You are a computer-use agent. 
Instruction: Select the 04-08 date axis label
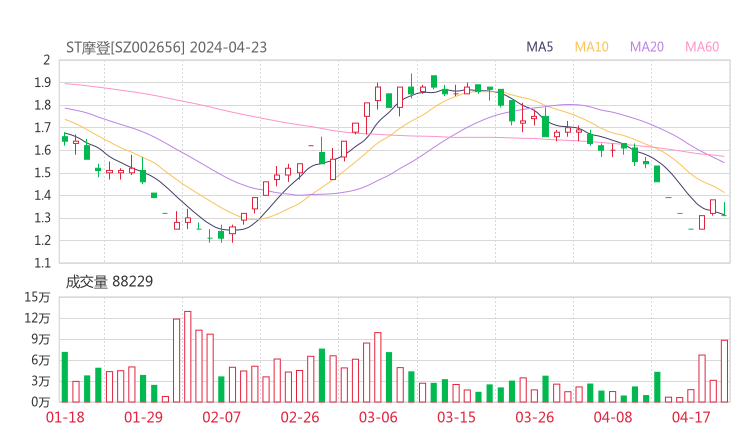point(613,417)
